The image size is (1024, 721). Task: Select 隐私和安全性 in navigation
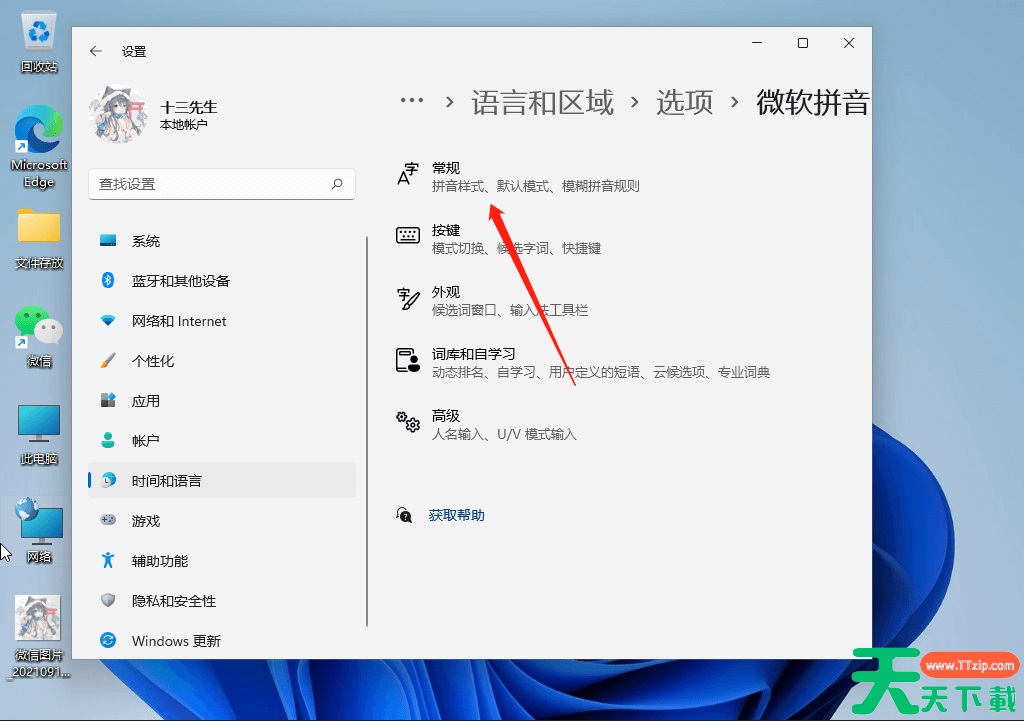tap(222, 600)
